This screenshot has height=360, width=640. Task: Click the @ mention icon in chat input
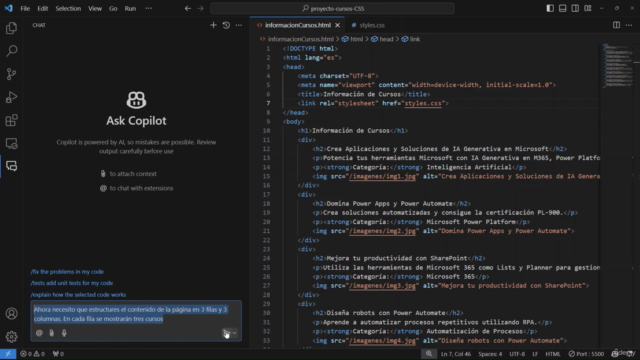(x=39, y=333)
